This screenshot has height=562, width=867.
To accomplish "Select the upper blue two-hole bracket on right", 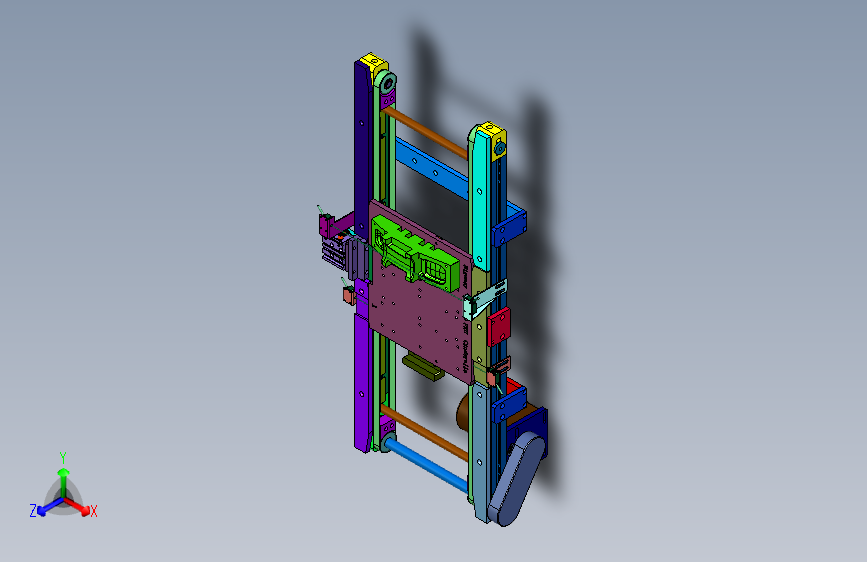I will point(509,227).
